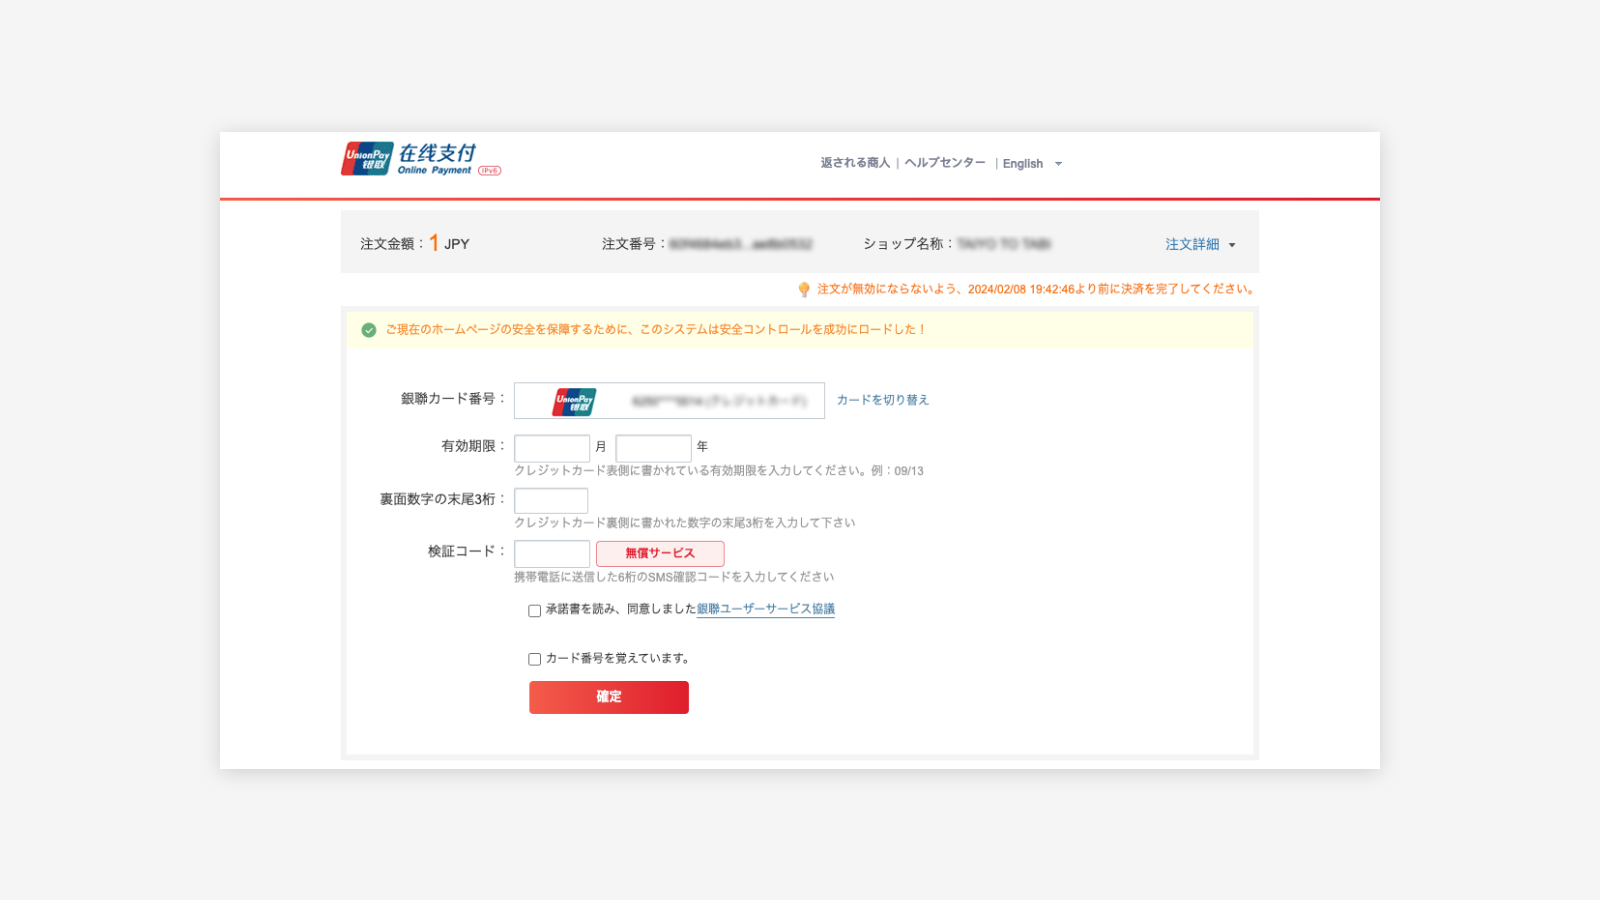Click the 6桁のSMS確認コード hint text

[x=674, y=577]
